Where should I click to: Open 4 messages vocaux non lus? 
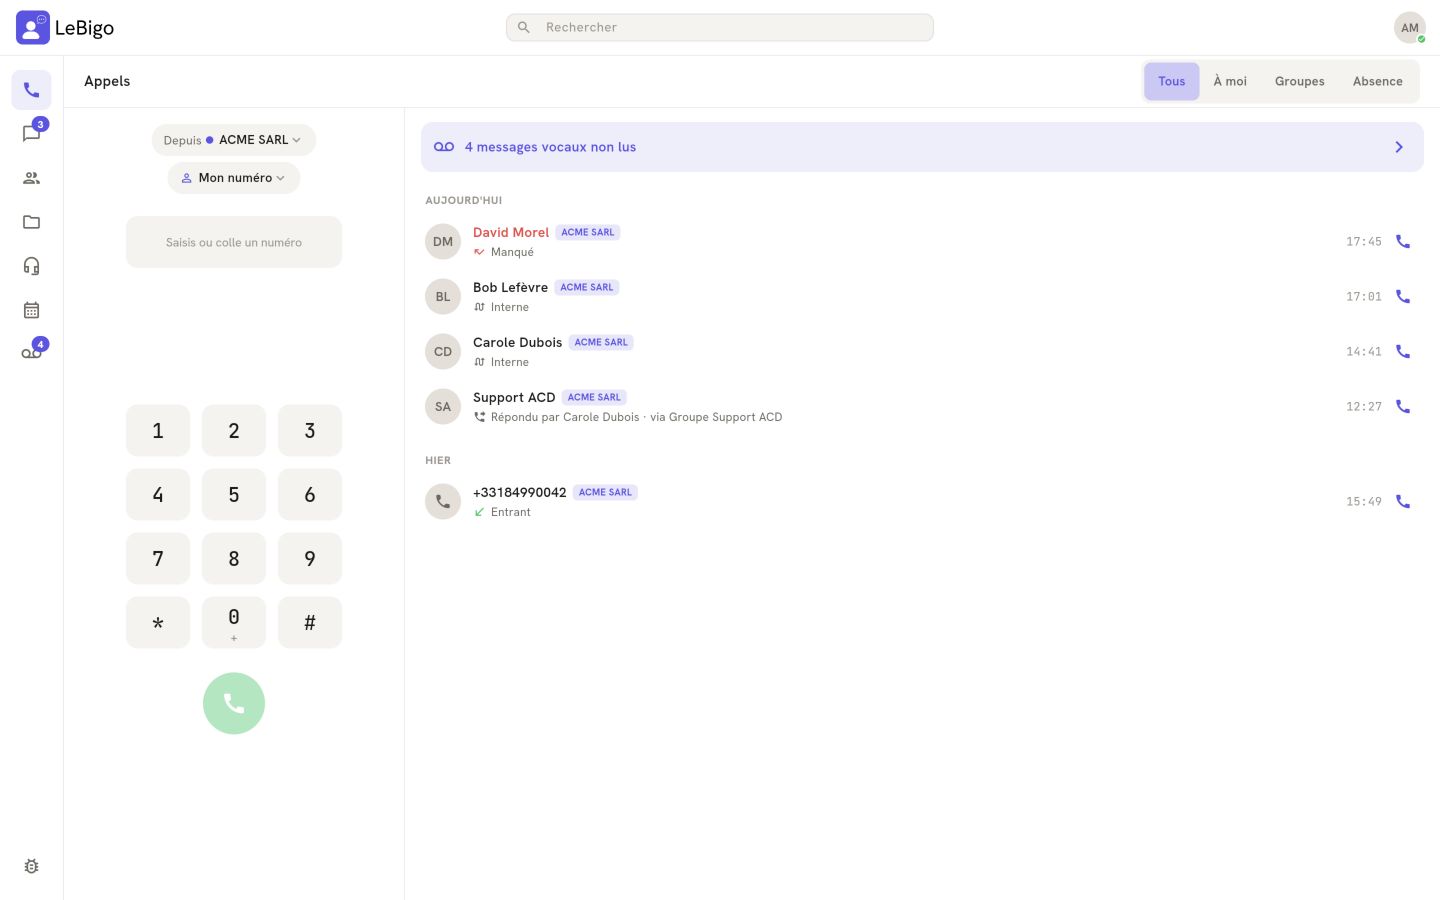pos(922,147)
